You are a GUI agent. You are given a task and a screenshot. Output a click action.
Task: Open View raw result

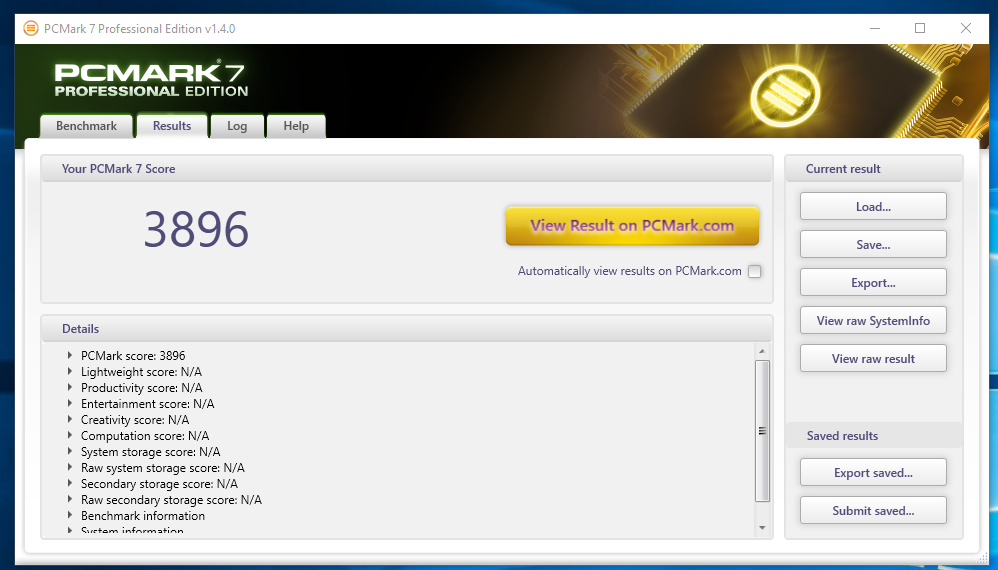pyautogui.click(x=873, y=359)
